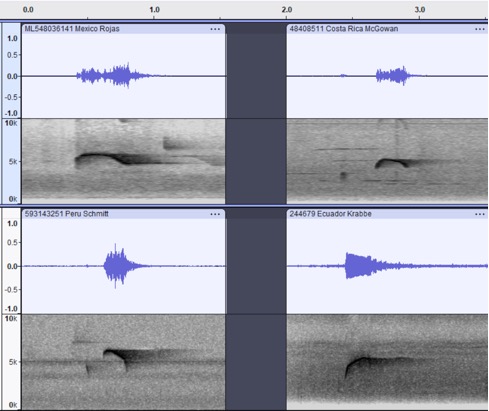489x411 pixels.
Task: Click timeline ruler at 2.0 seconds
Action: (x=287, y=10)
